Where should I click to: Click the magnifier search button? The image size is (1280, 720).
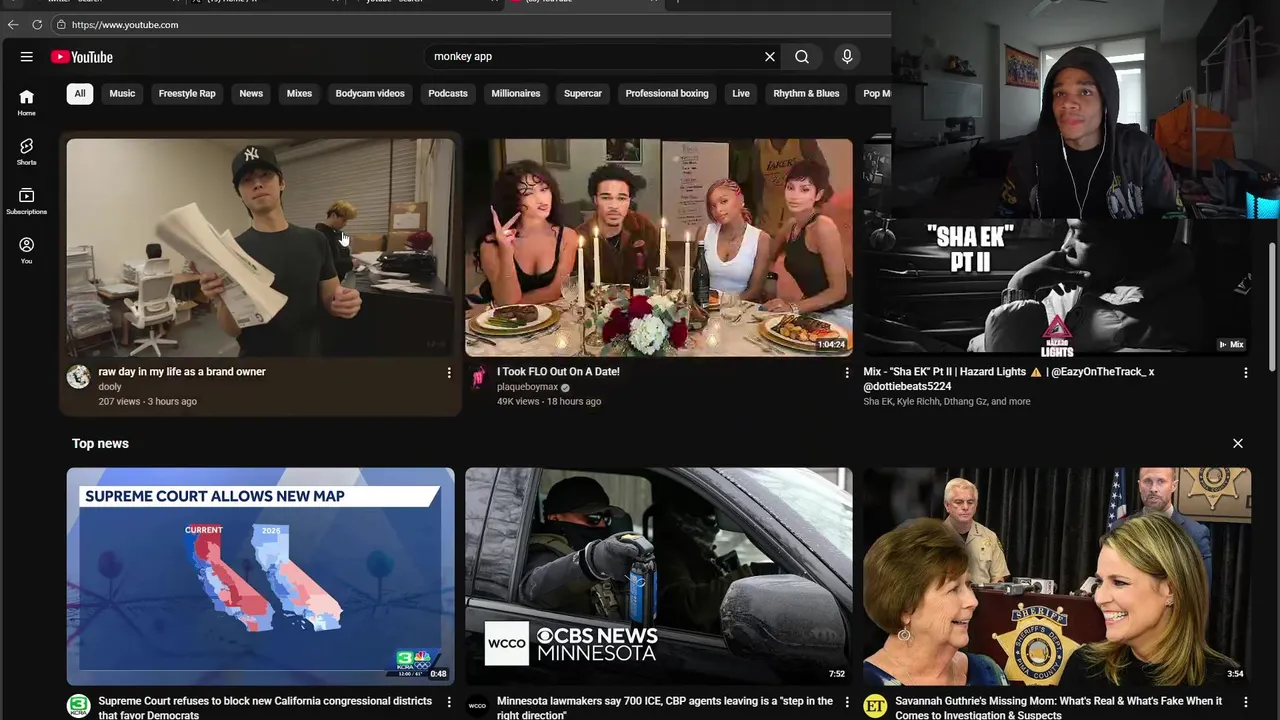[802, 57]
